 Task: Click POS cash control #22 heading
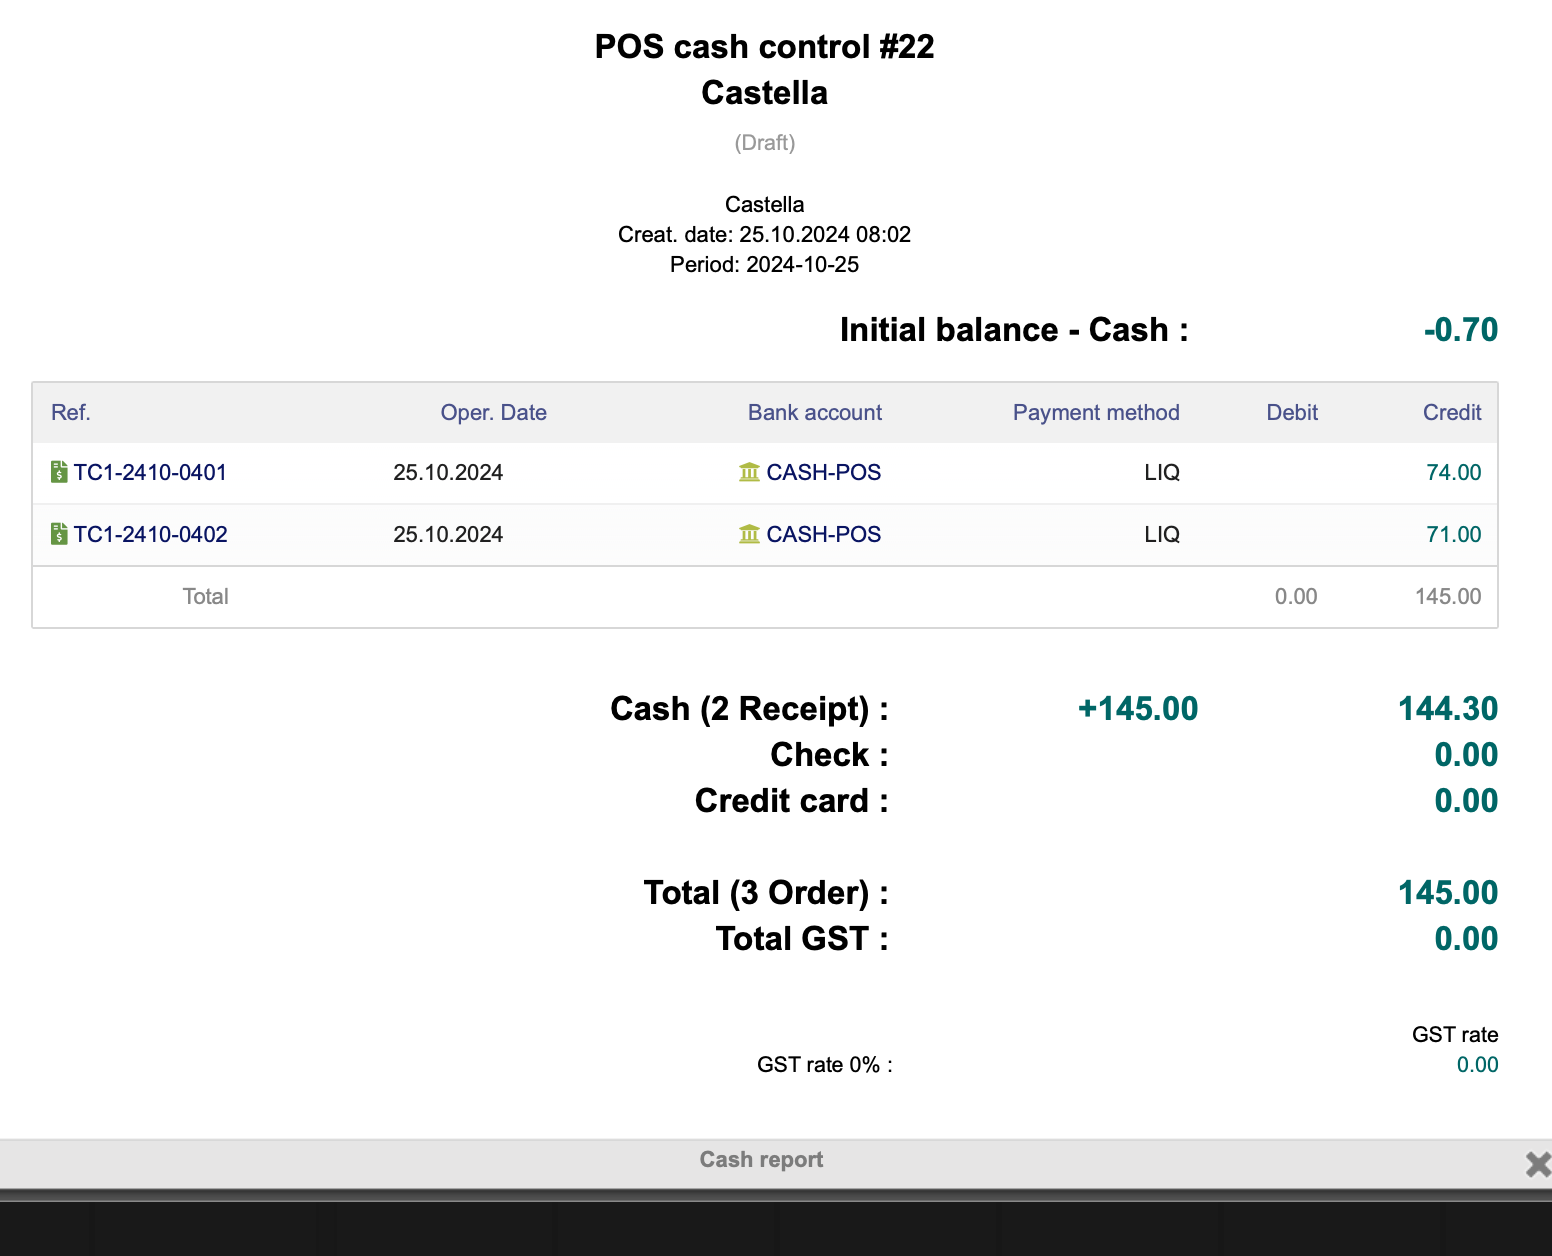[x=764, y=47]
